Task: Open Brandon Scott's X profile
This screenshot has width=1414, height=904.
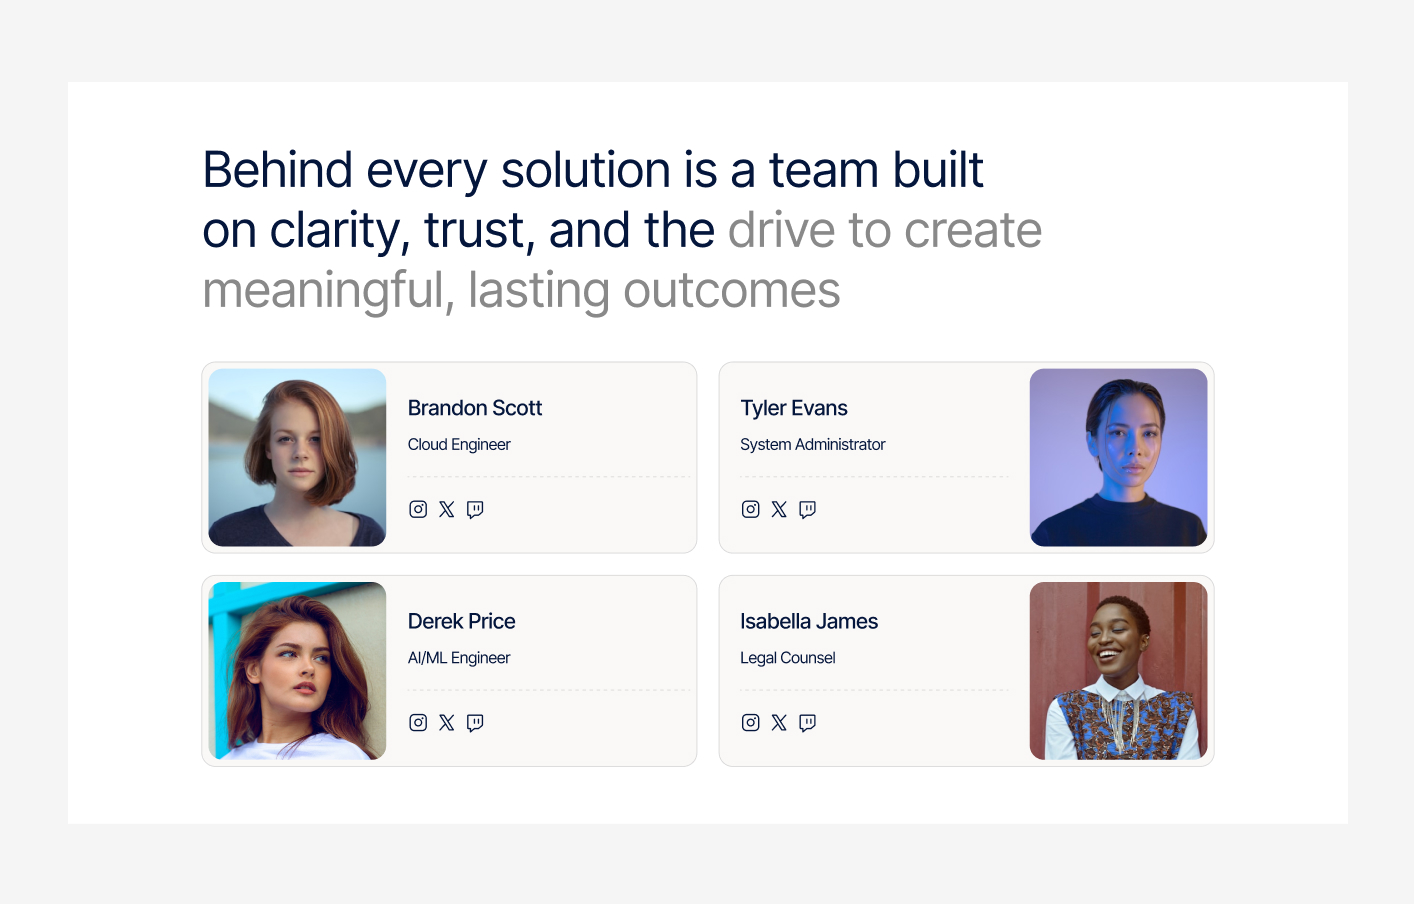Action: [446, 509]
